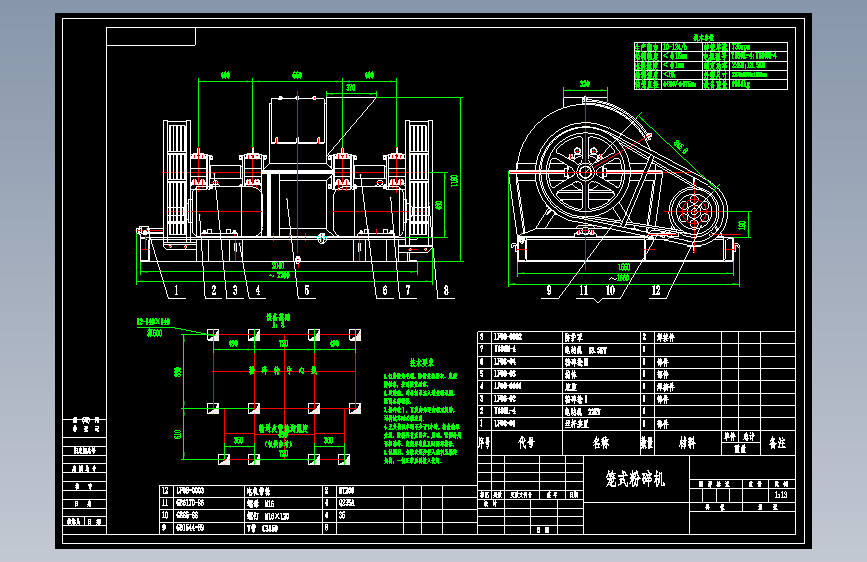Click the row number 12 cell in the lower parts list
Viewport: 867px width, 562px height.
coord(165,491)
